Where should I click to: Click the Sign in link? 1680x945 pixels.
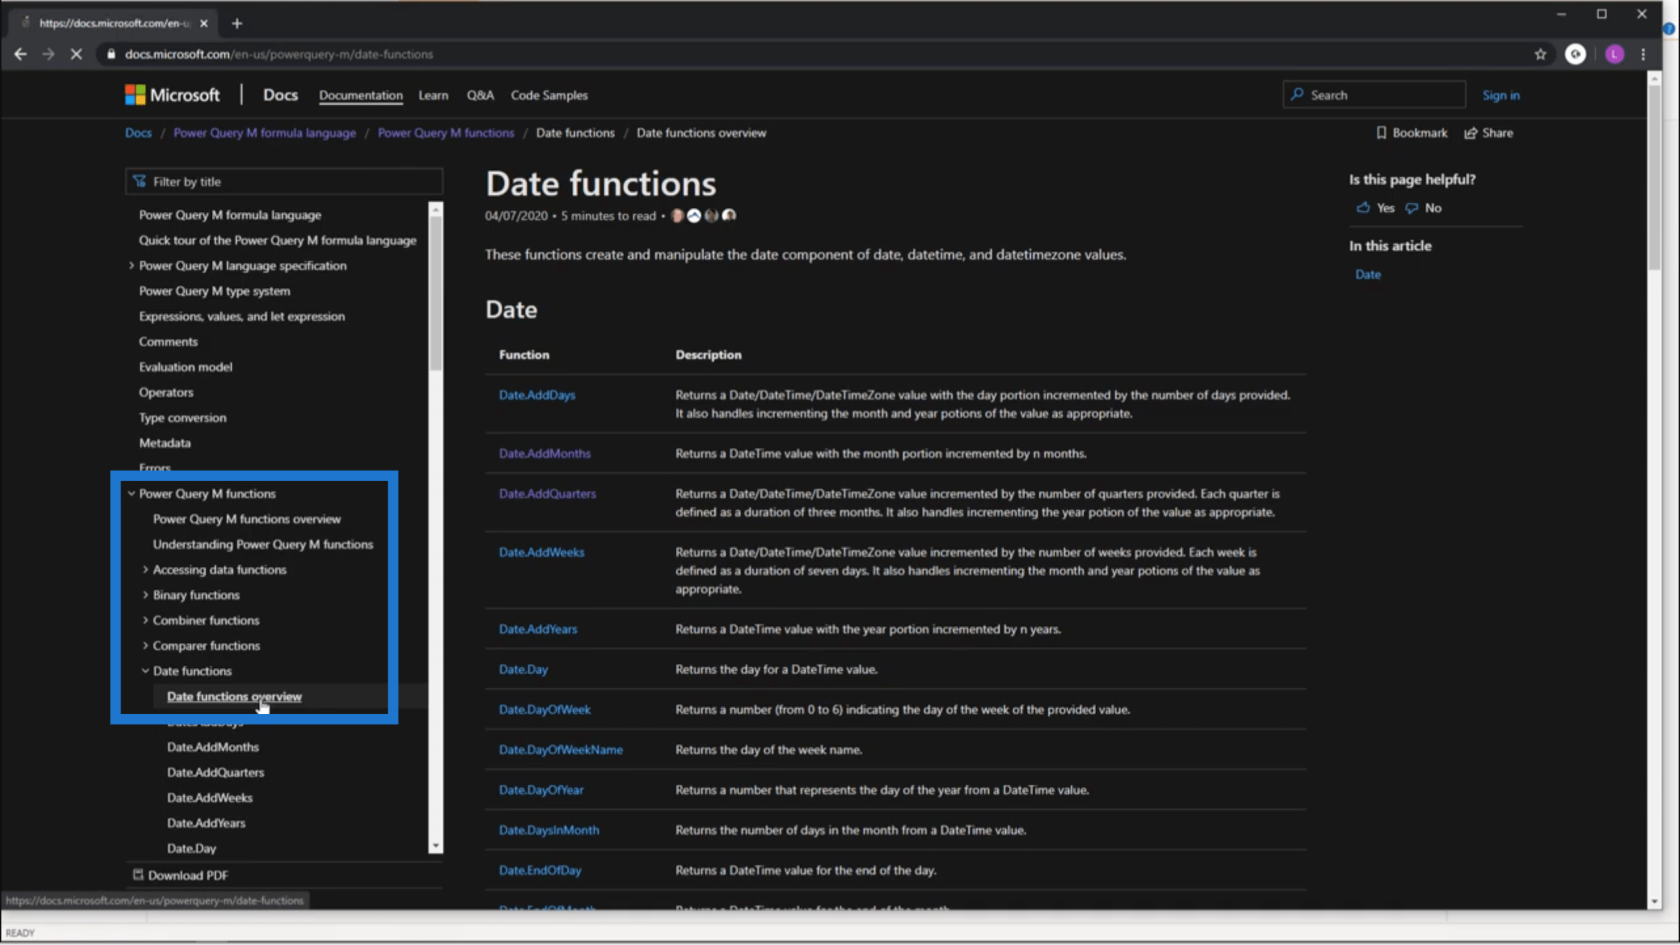1501,95
